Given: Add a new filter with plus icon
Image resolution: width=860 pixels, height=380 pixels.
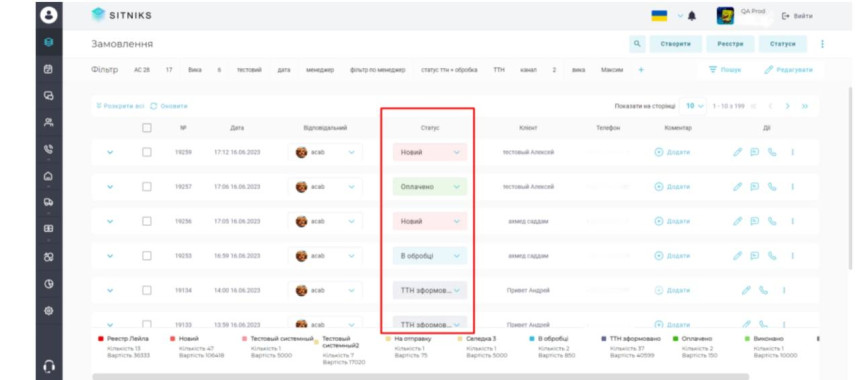Looking at the screenshot, I should (x=641, y=70).
